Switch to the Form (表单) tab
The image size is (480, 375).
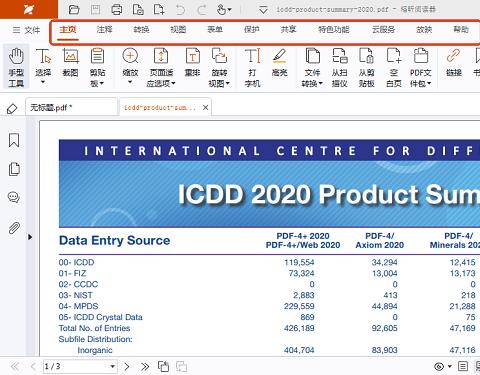[x=215, y=30]
